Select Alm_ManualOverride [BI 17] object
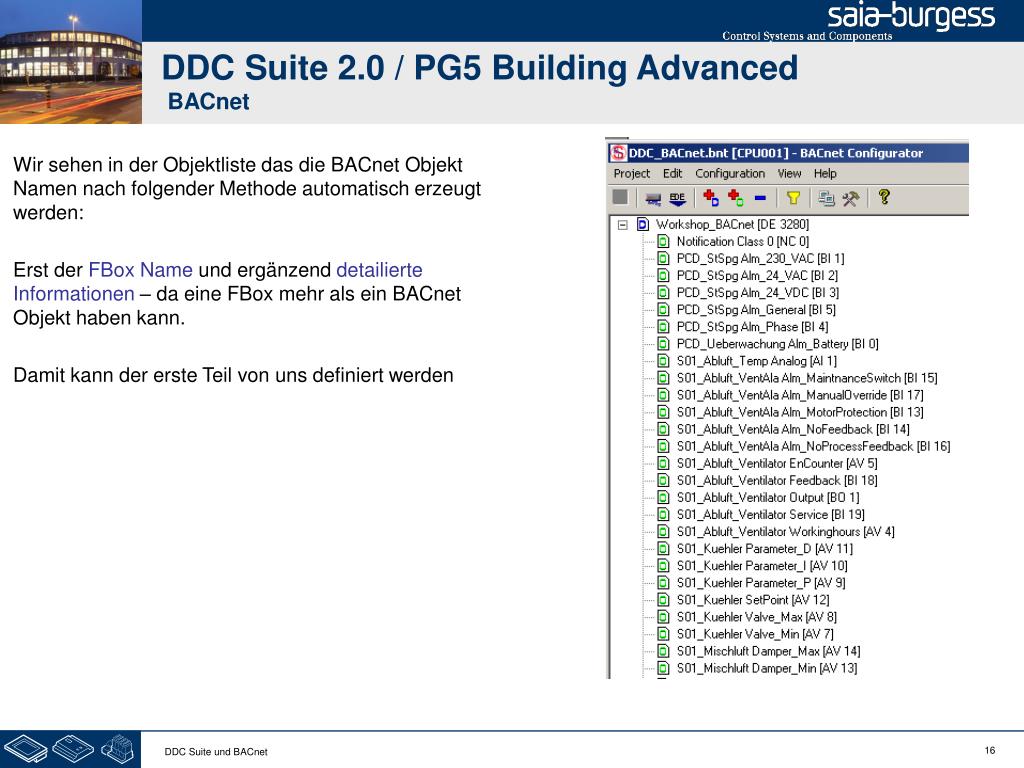Image resolution: width=1024 pixels, height=768 pixels. [x=800, y=394]
